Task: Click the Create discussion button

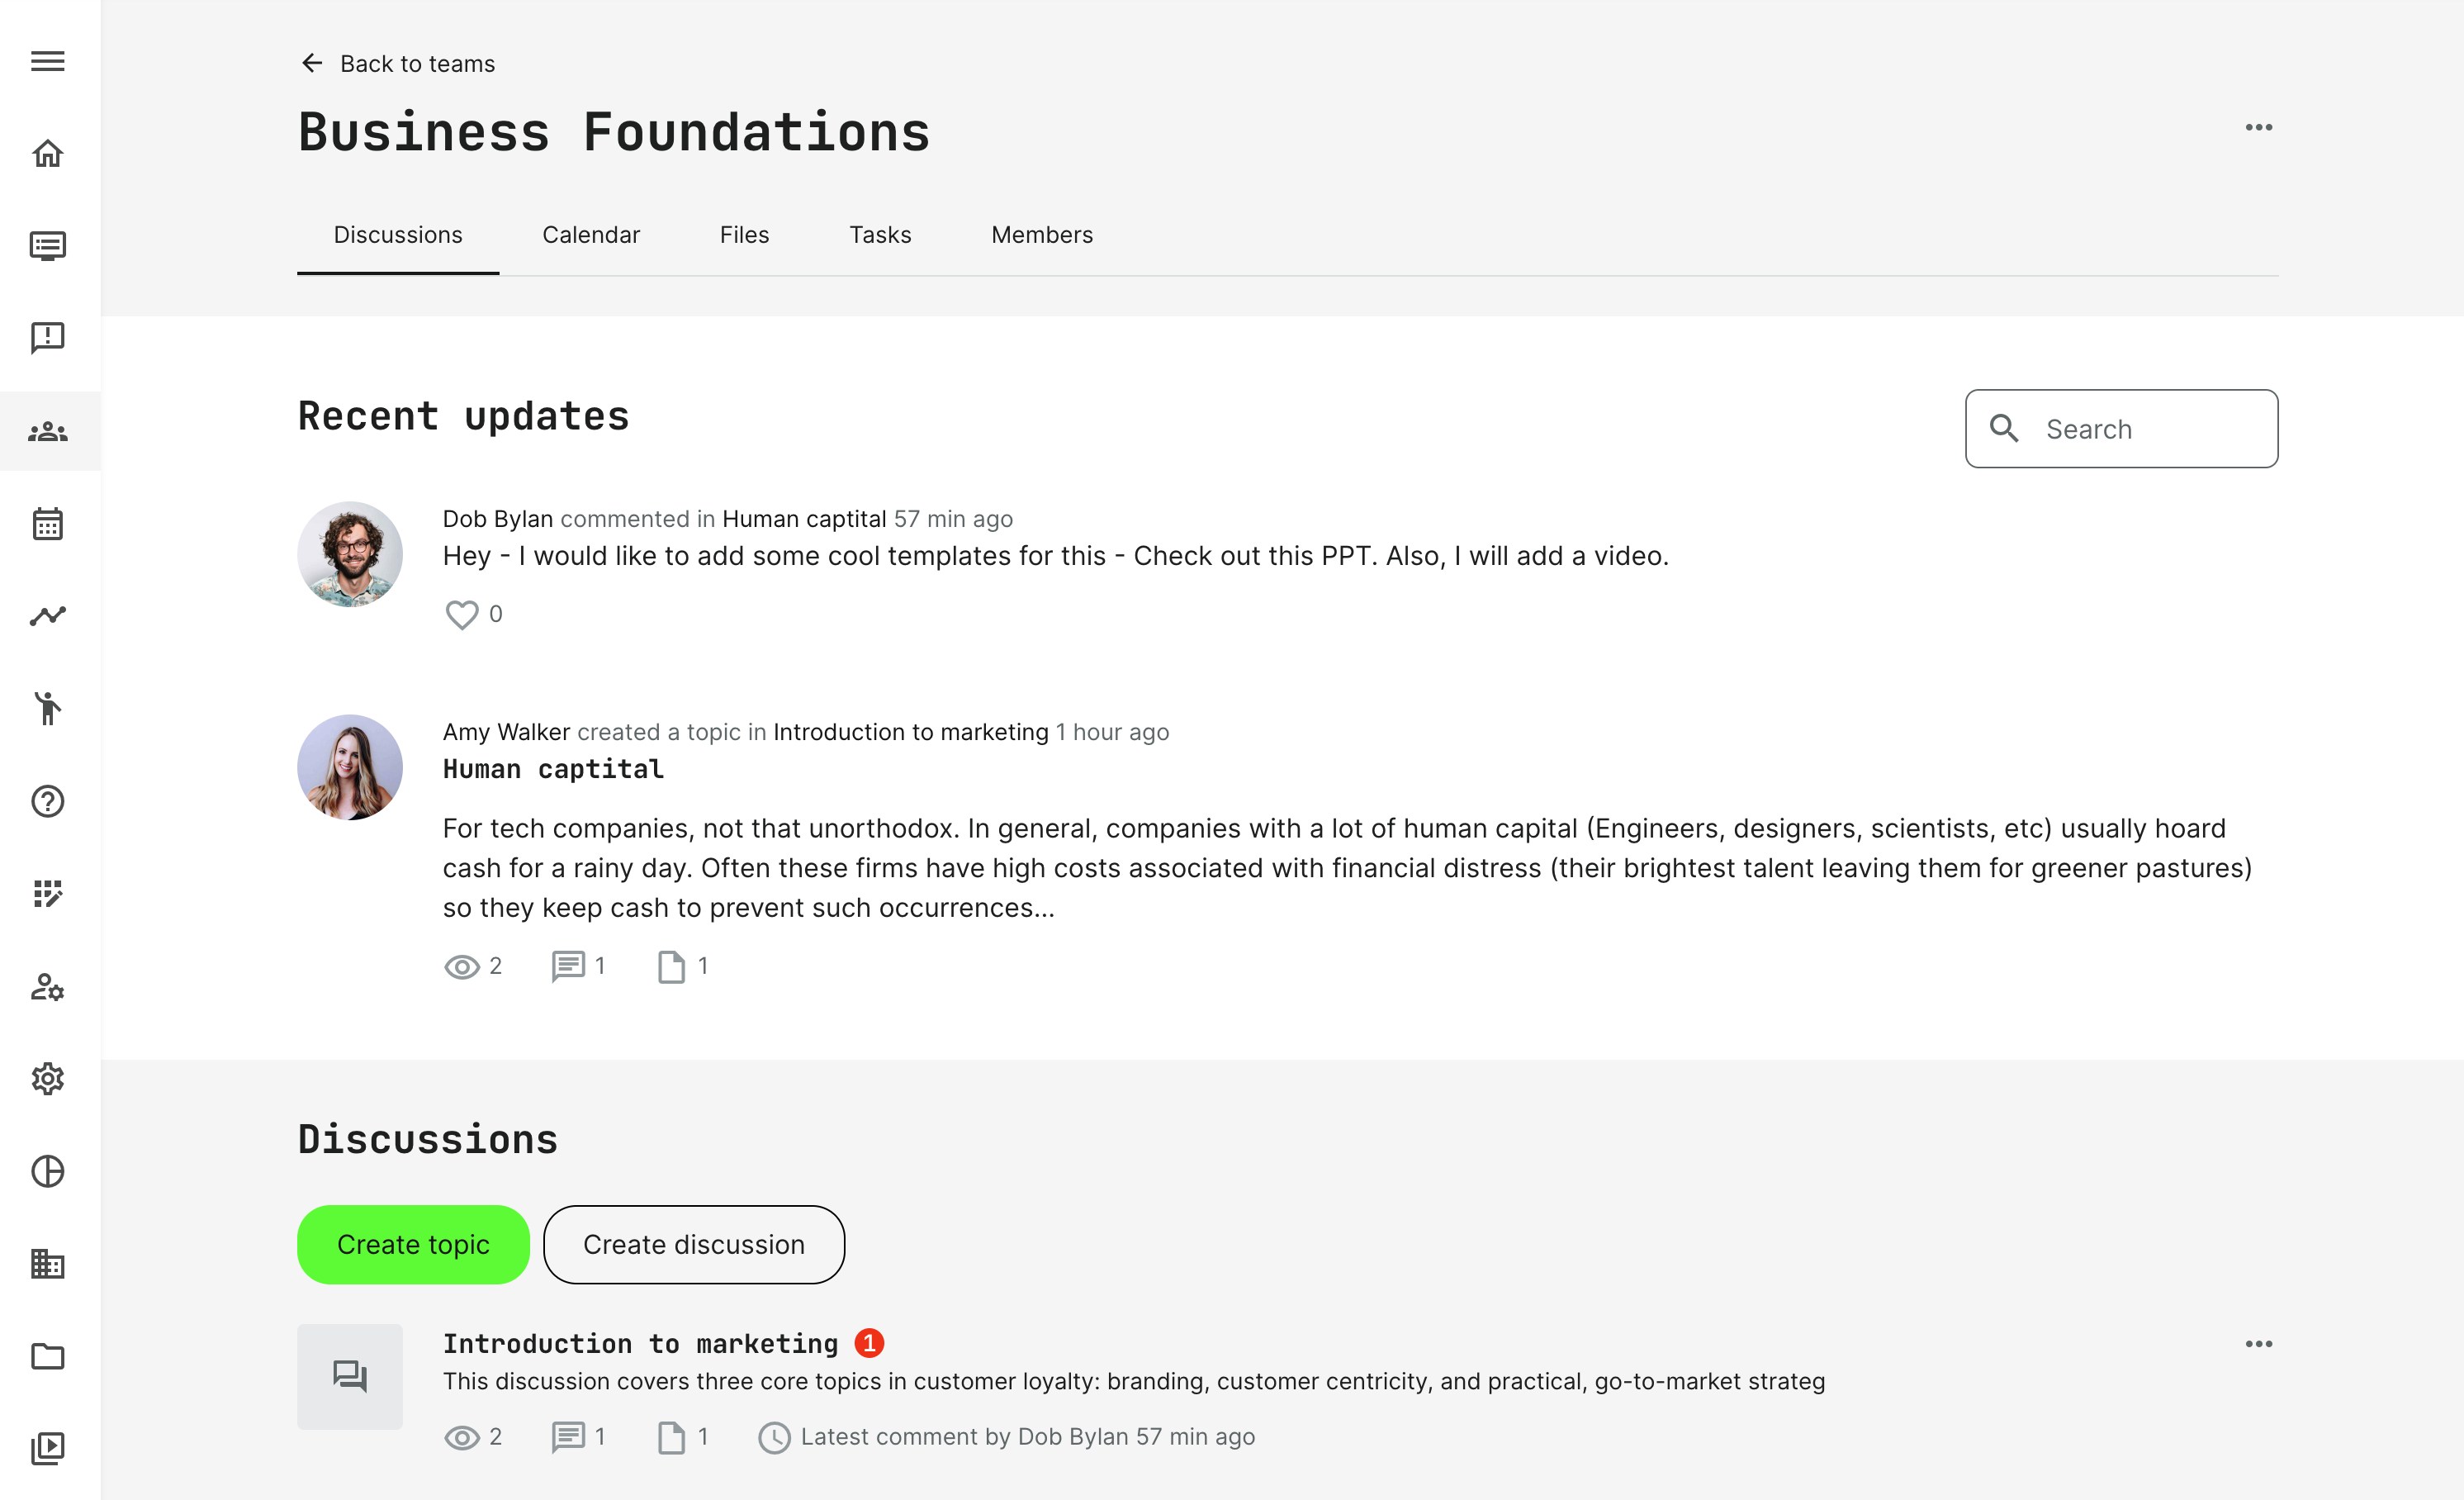Action: tap(693, 1244)
